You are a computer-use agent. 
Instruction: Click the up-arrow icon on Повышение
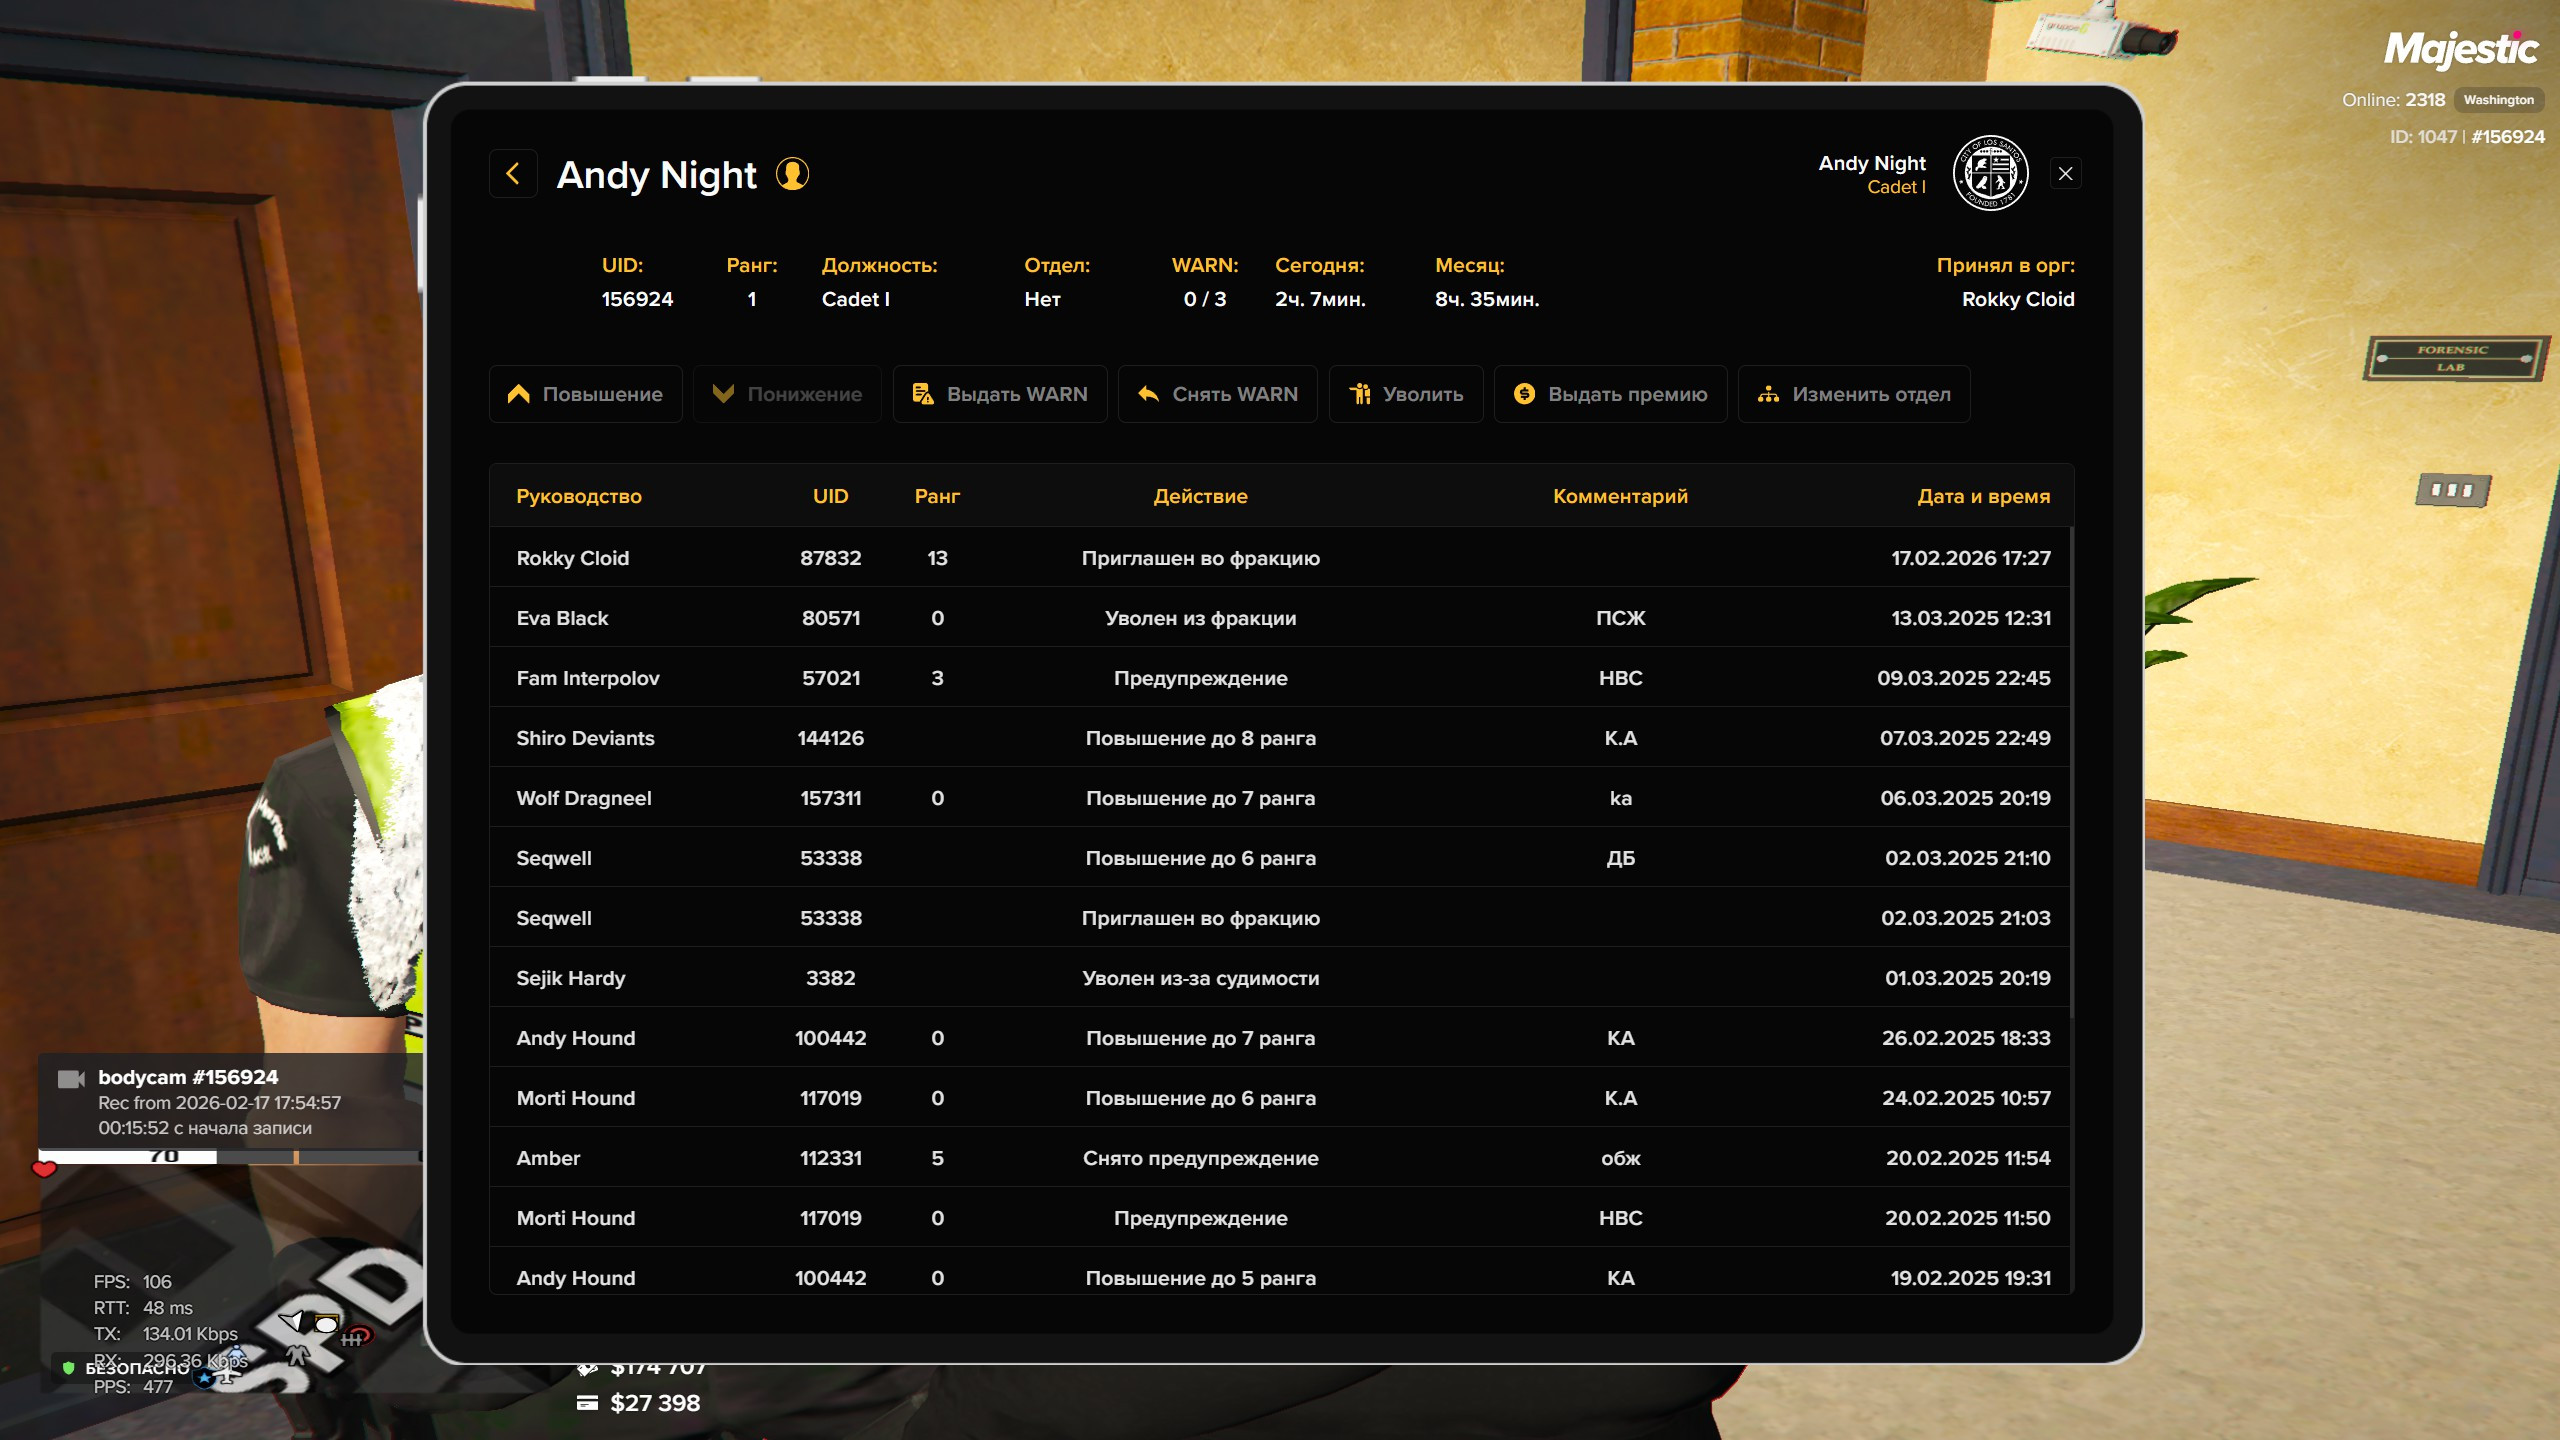pyautogui.click(x=518, y=394)
